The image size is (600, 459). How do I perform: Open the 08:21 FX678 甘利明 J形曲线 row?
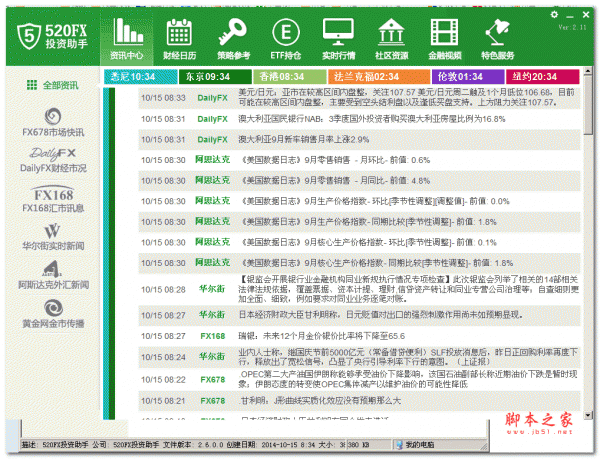click(359, 401)
